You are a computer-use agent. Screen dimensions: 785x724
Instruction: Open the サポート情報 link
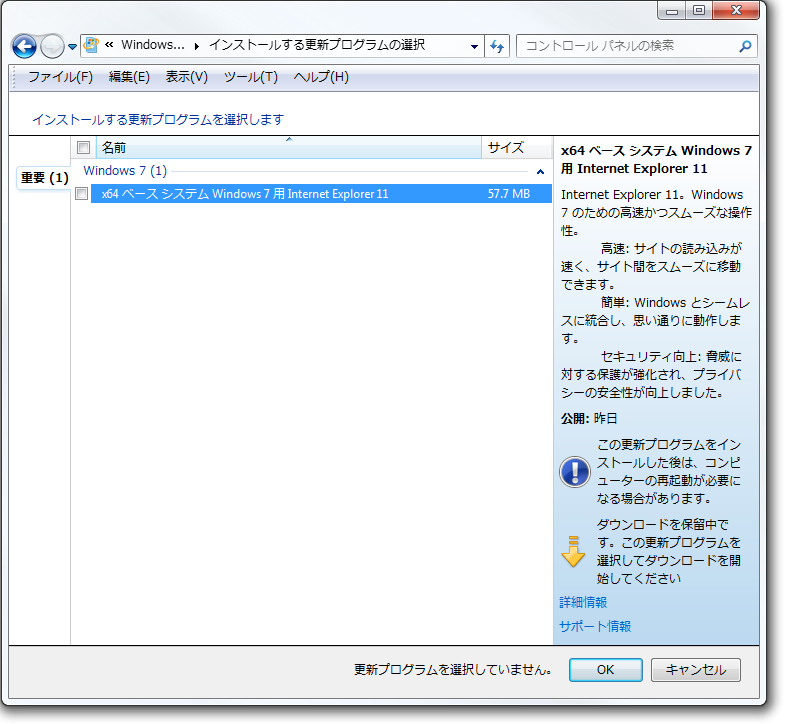(595, 626)
